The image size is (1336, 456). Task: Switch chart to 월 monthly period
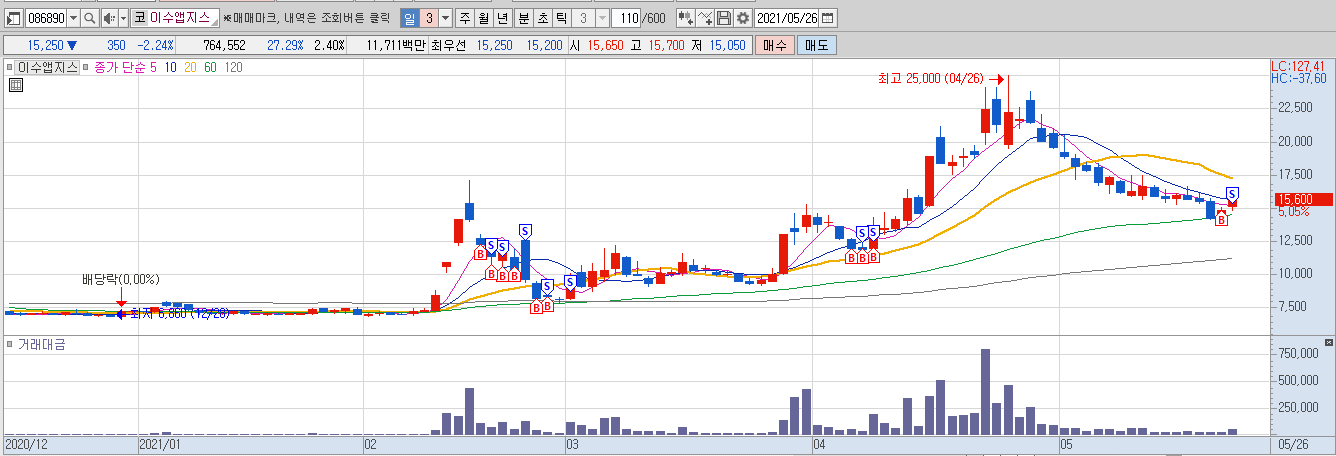pos(485,18)
